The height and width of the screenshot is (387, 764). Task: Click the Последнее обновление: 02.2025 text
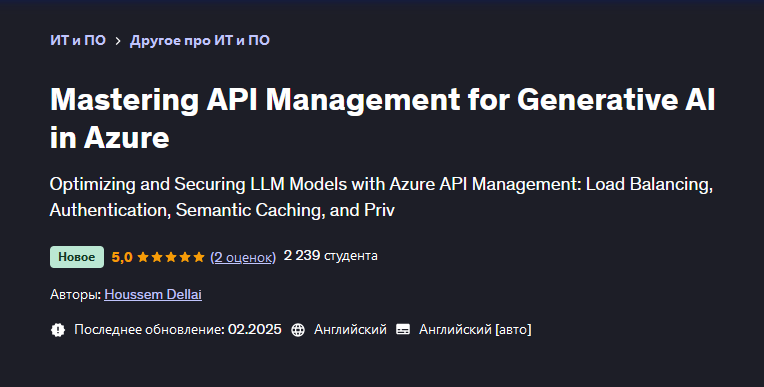pyautogui.click(x=178, y=329)
